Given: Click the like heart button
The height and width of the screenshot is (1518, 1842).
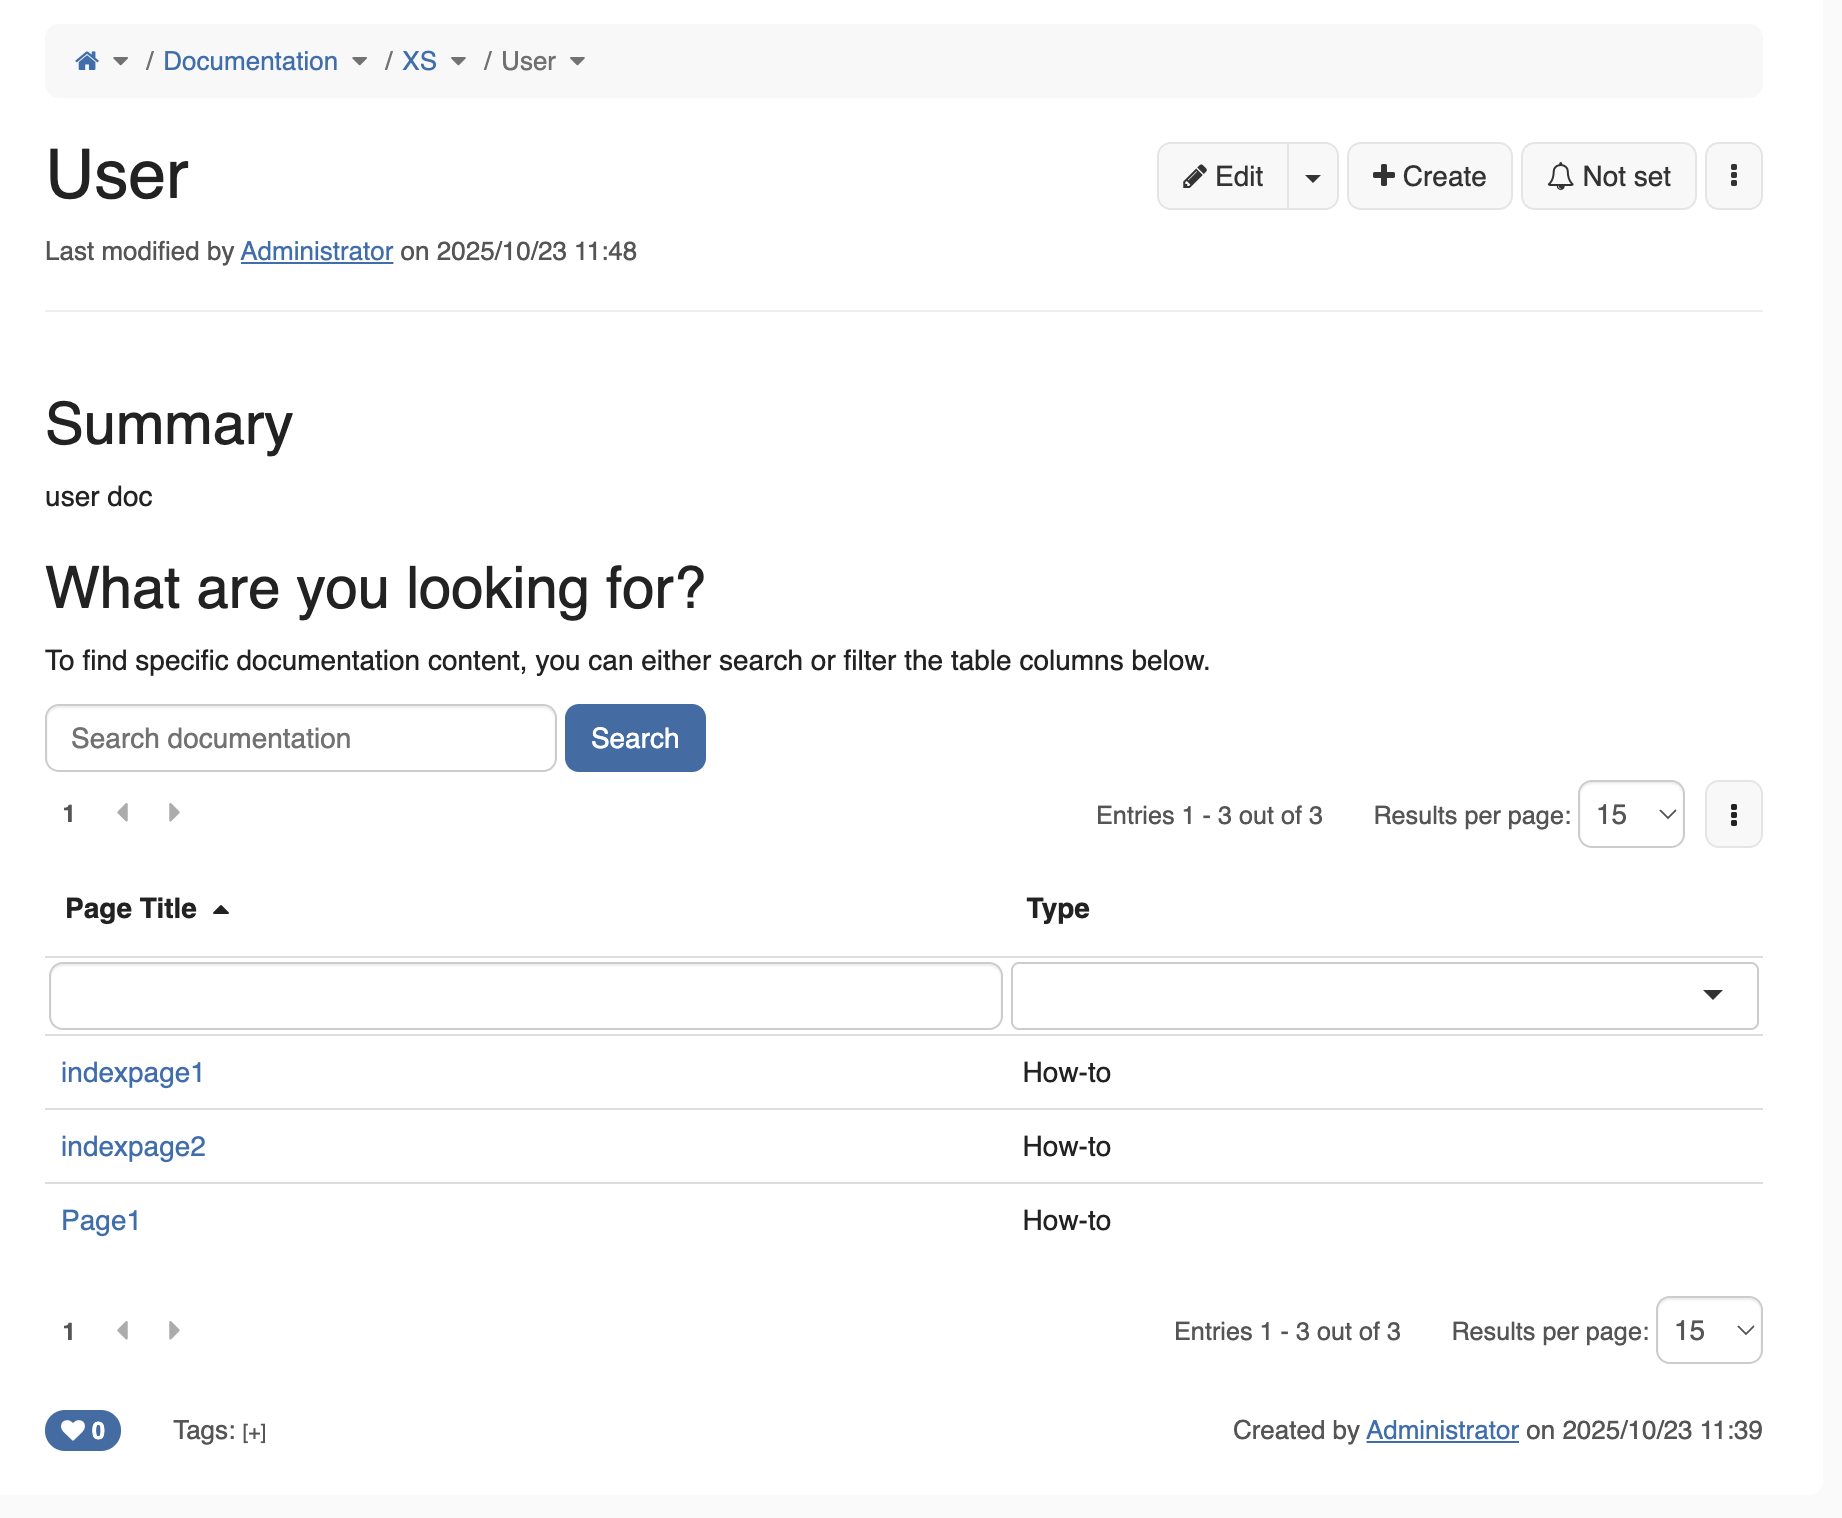Looking at the screenshot, I should 82,1430.
